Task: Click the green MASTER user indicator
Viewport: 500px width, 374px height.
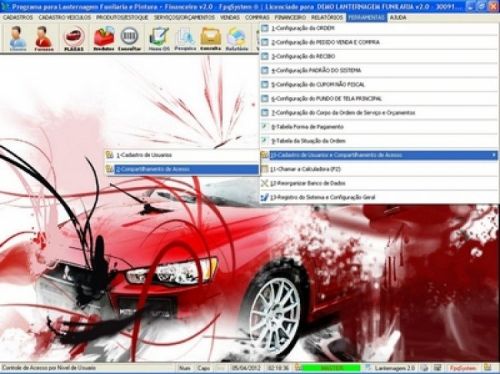Action: (331, 368)
